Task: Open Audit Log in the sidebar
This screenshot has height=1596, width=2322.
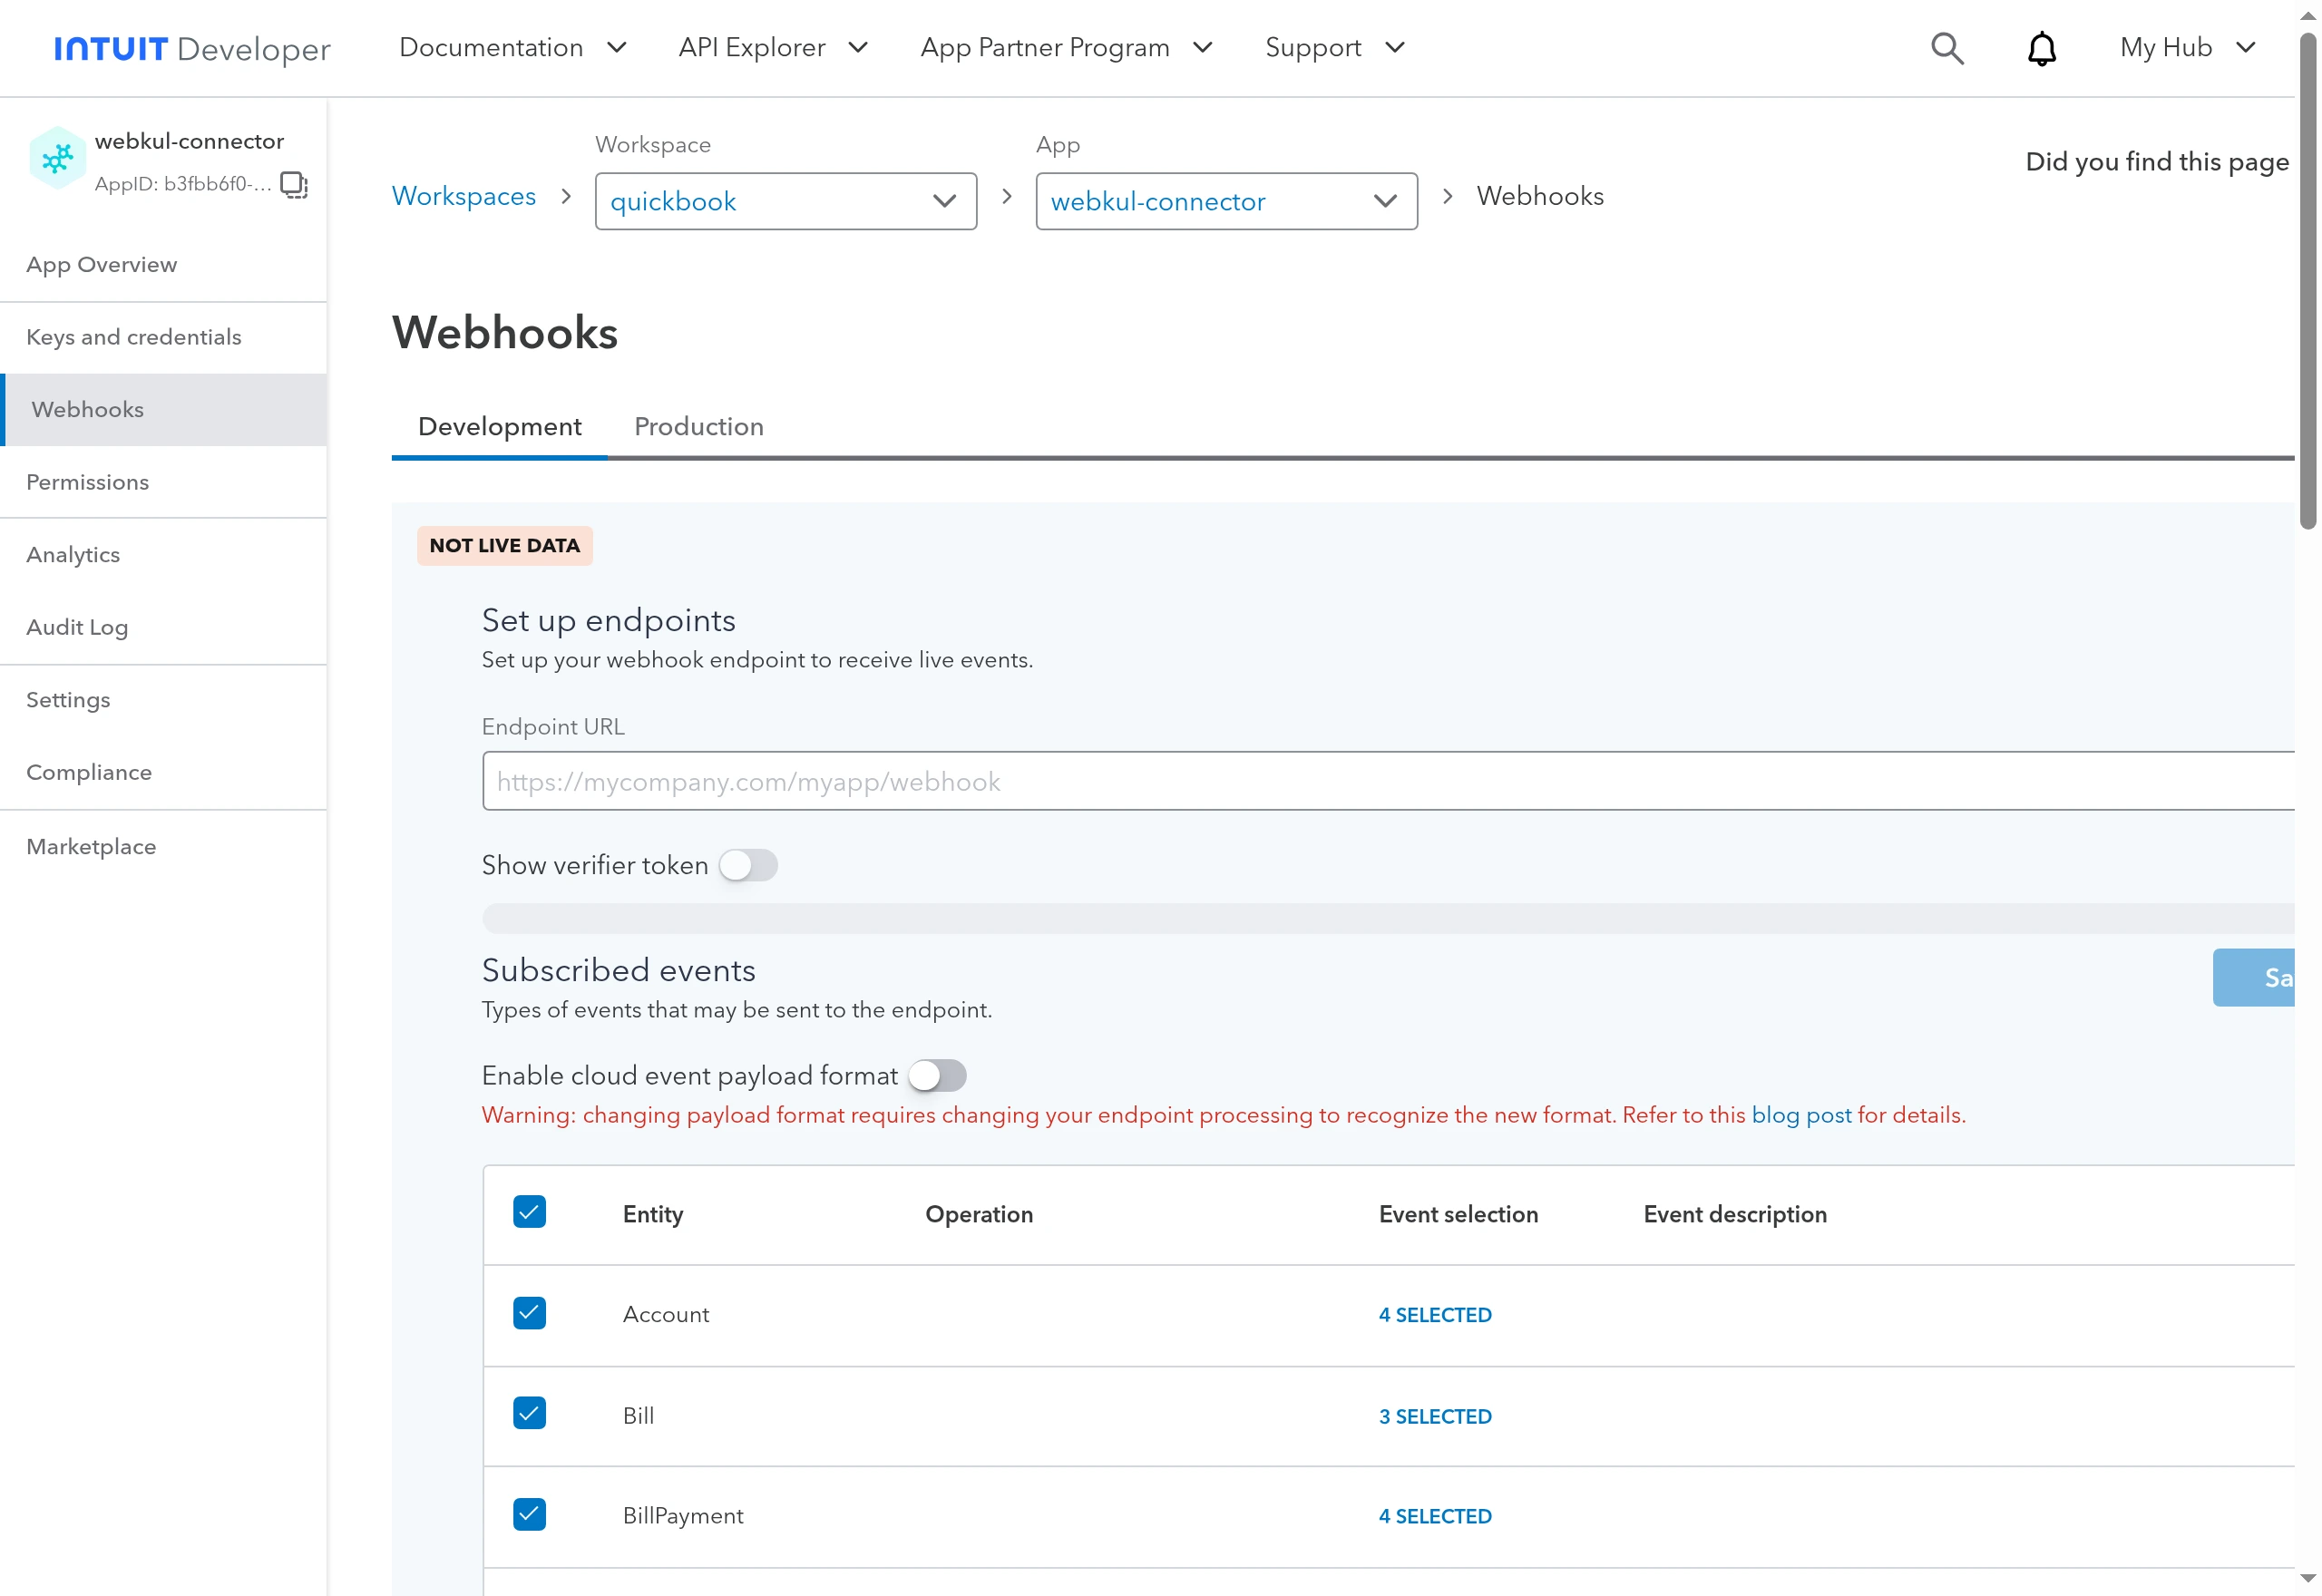Action: [x=163, y=627]
